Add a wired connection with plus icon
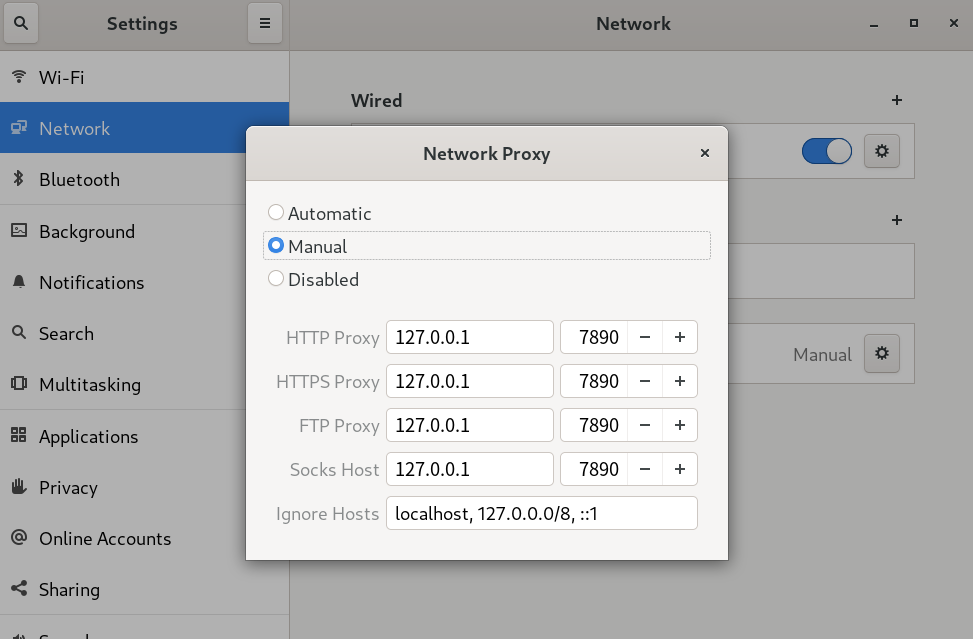973x639 pixels. [896, 100]
